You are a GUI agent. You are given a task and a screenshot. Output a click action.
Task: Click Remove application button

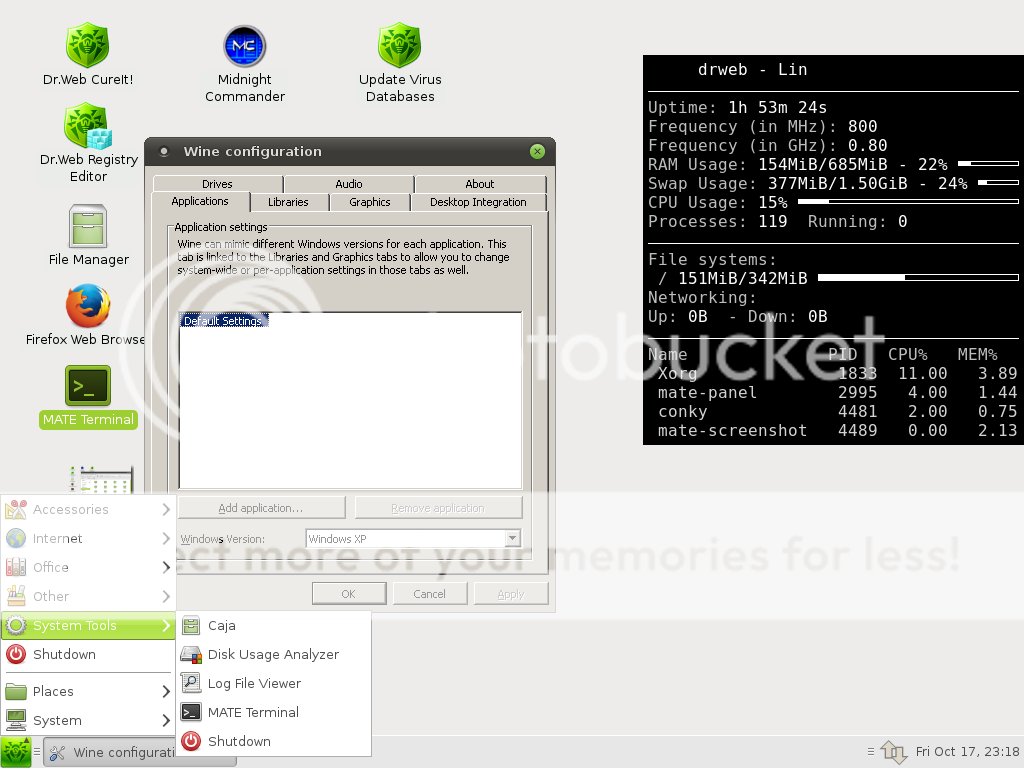pyautogui.click(x=438, y=507)
